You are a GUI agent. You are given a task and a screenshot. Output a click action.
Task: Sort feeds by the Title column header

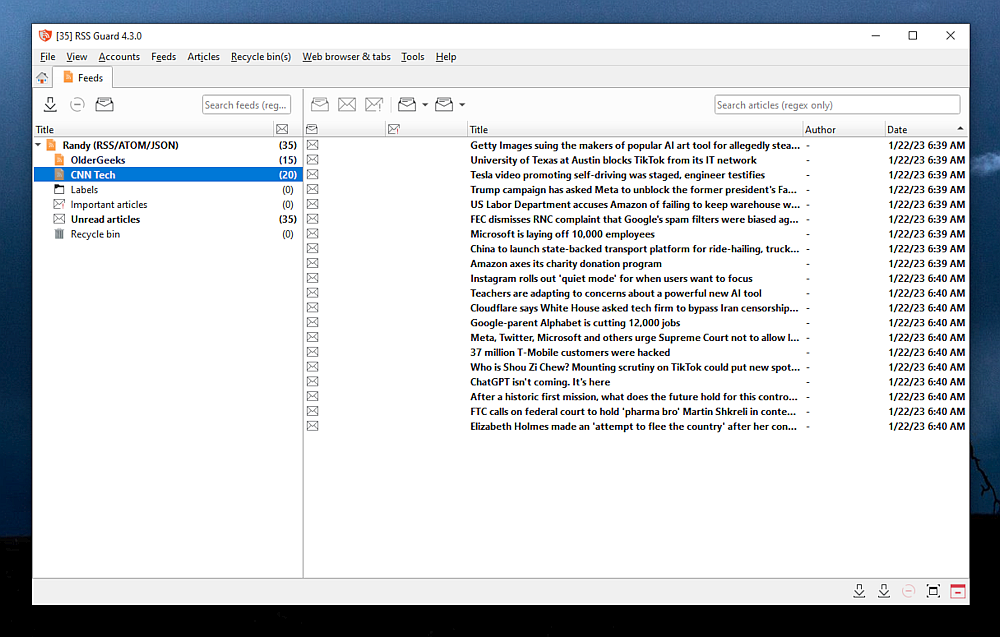[x=153, y=129]
